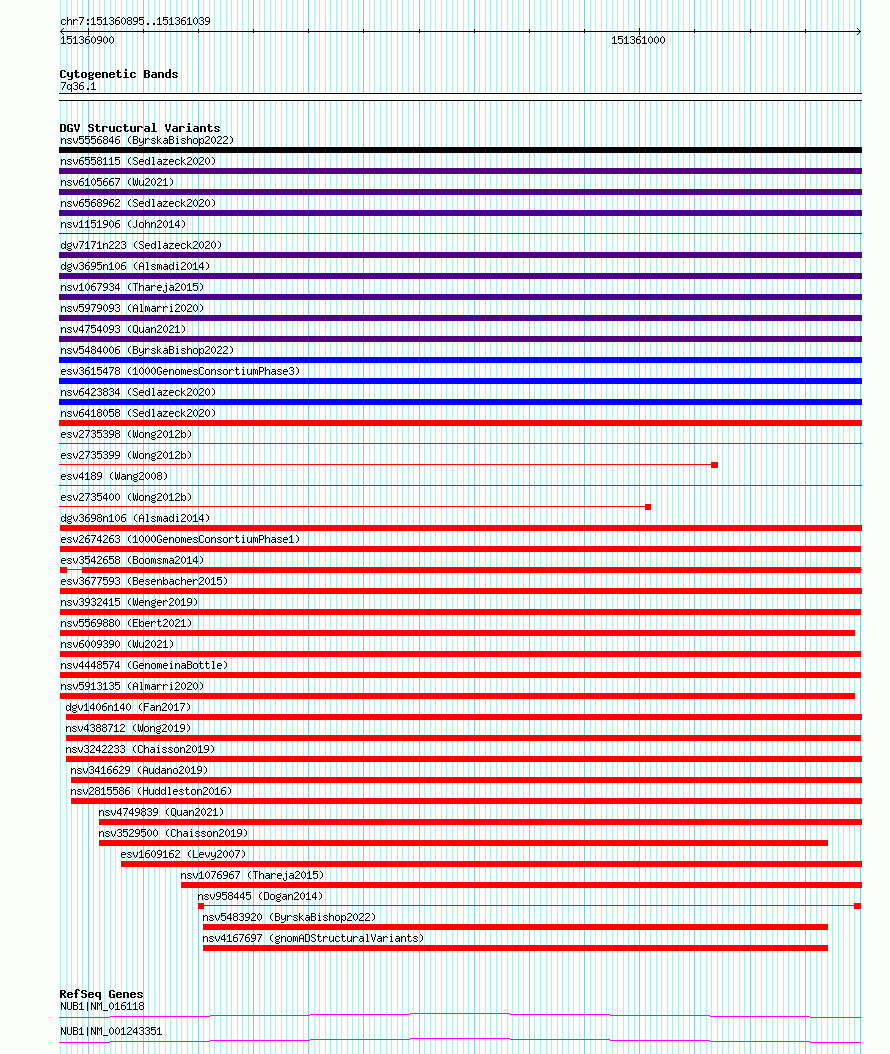The height and width of the screenshot is (1054, 890).
Task: Open dgv7171n223 (Sedlazeck2020) entry
Action: click(x=141, y=245)
